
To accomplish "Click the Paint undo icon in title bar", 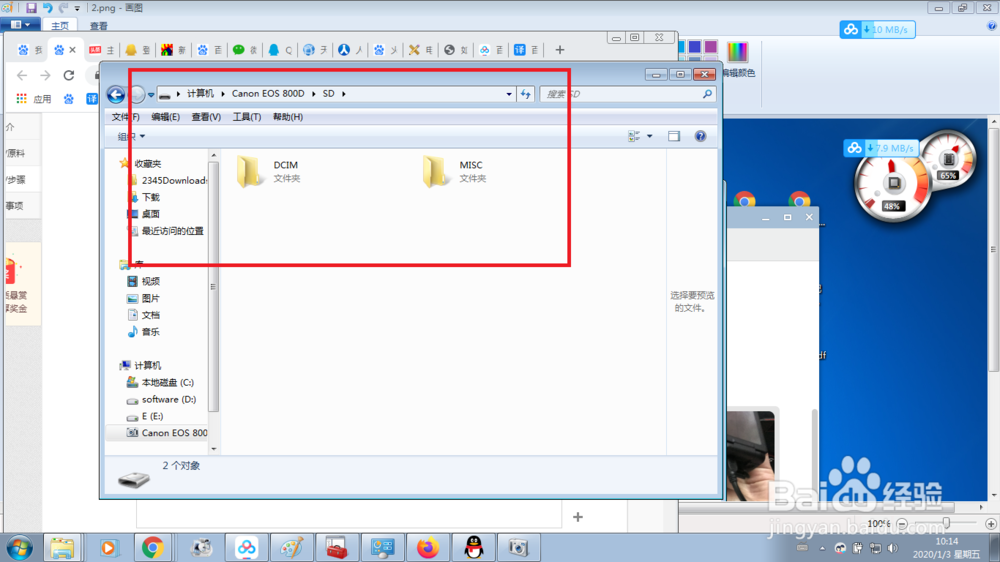I will (x=47, y=8).
